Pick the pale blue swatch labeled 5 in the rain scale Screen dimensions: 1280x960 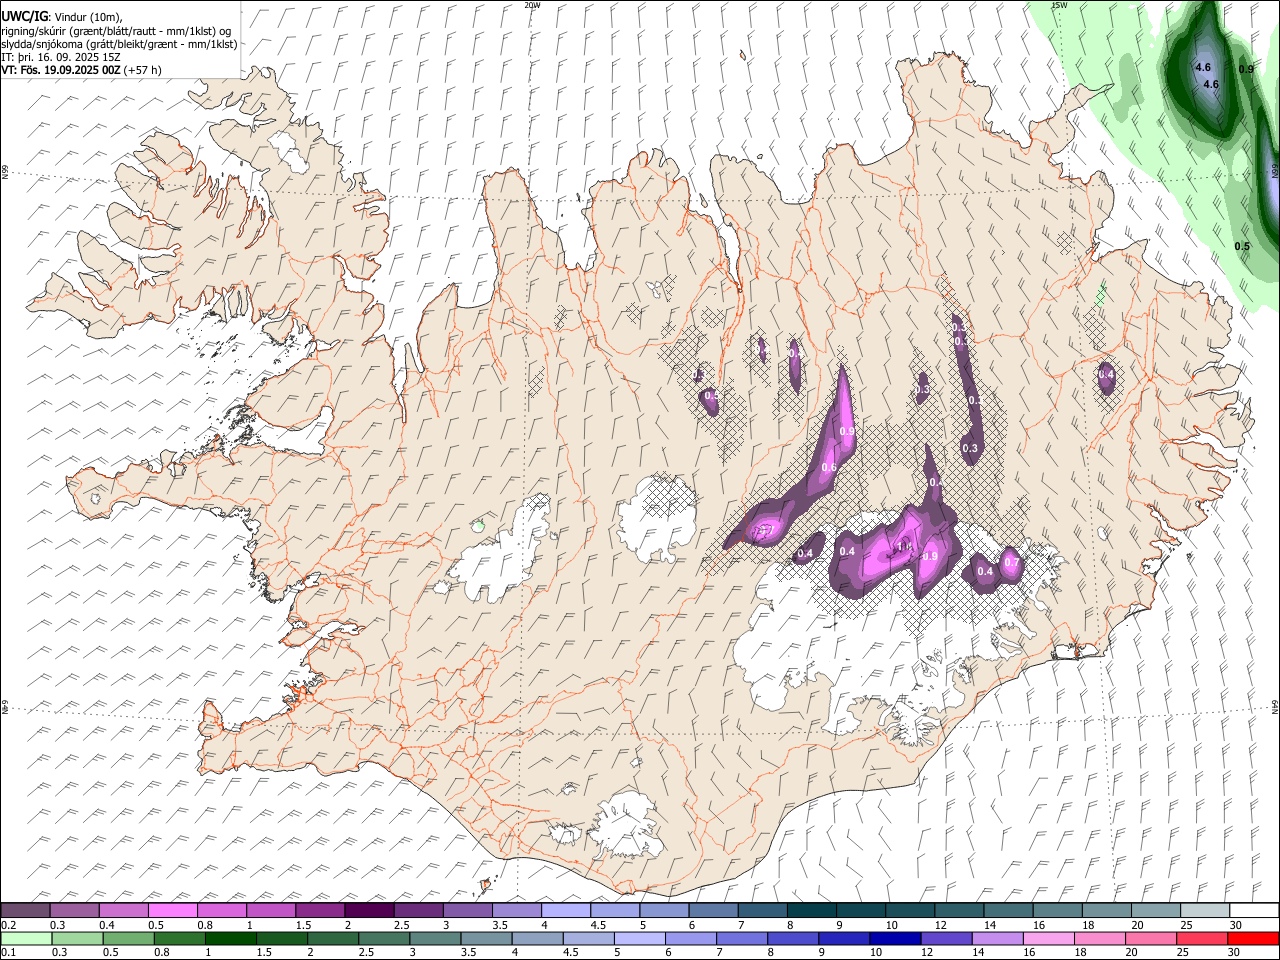(x=639, y=938)
